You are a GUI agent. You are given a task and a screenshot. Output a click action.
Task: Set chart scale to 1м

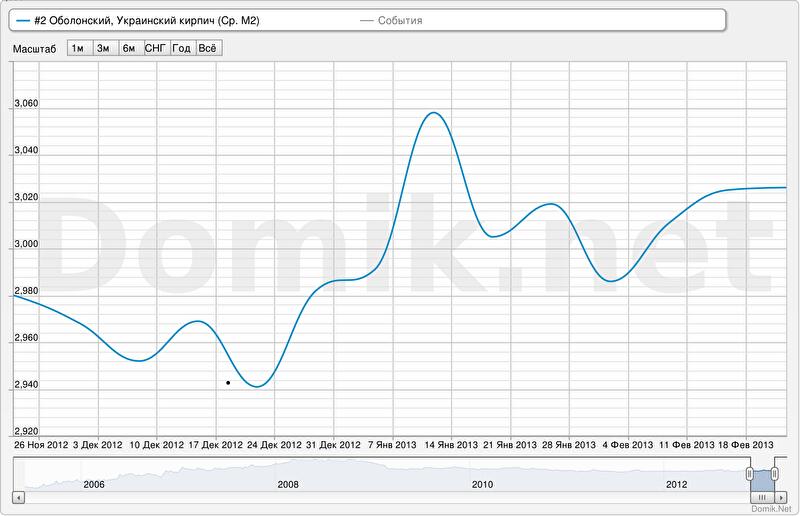tap(78, 48)
